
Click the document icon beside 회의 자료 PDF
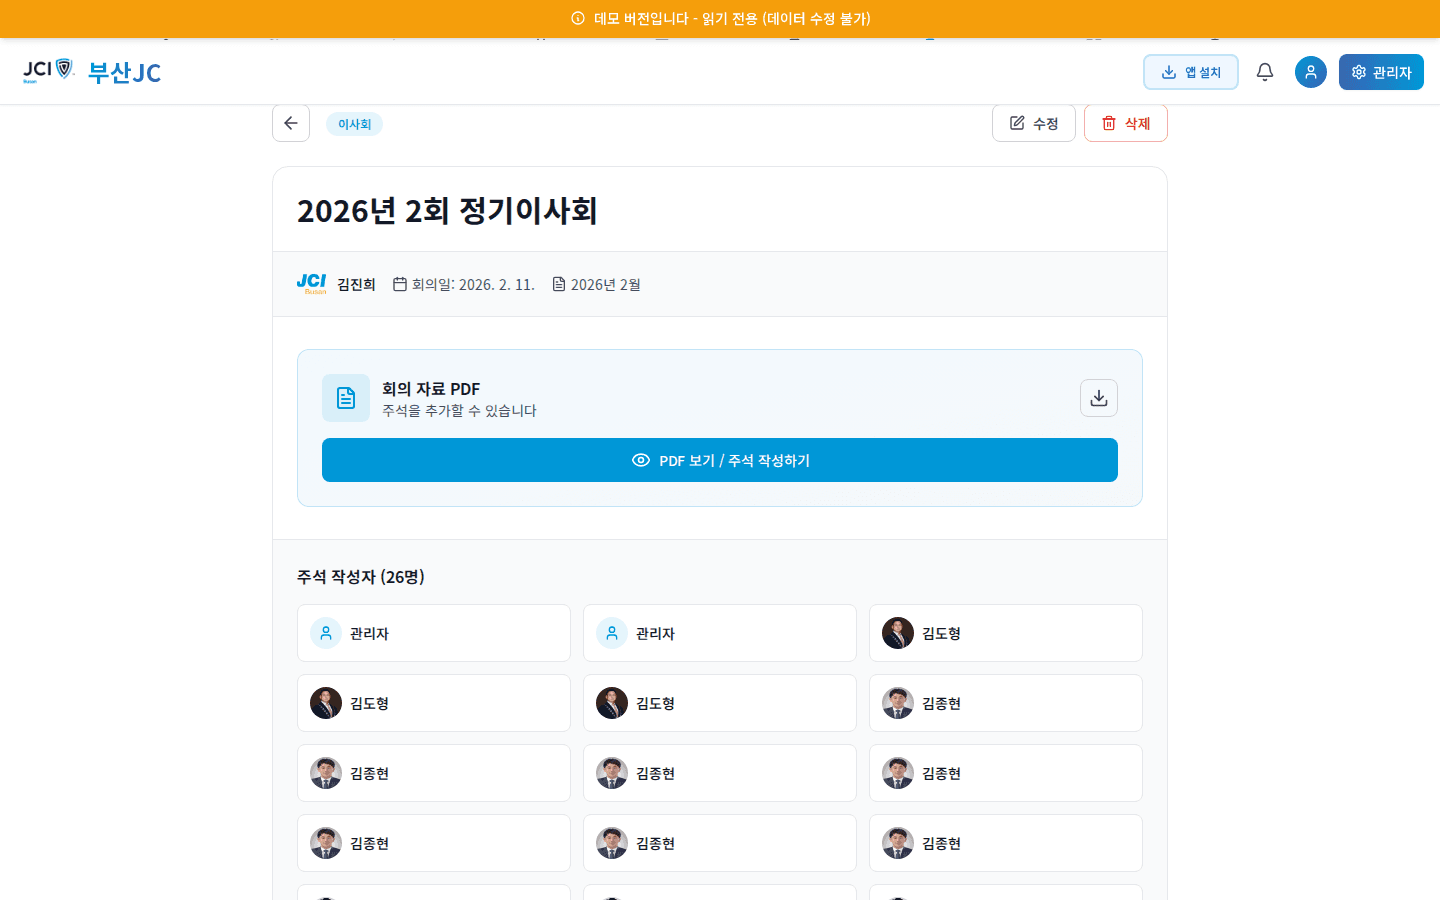click(345, 397)
